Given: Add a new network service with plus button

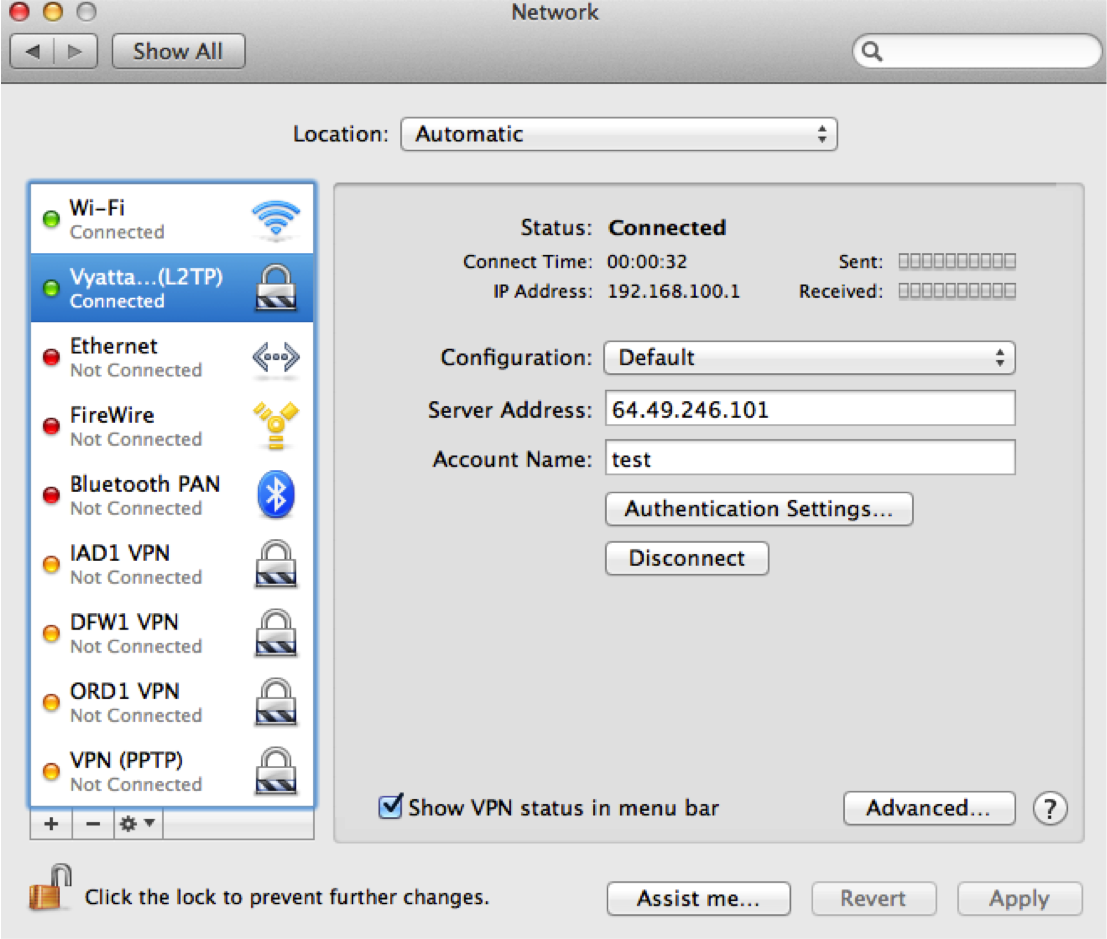Looking at the screenshot, I should [51, 824].
